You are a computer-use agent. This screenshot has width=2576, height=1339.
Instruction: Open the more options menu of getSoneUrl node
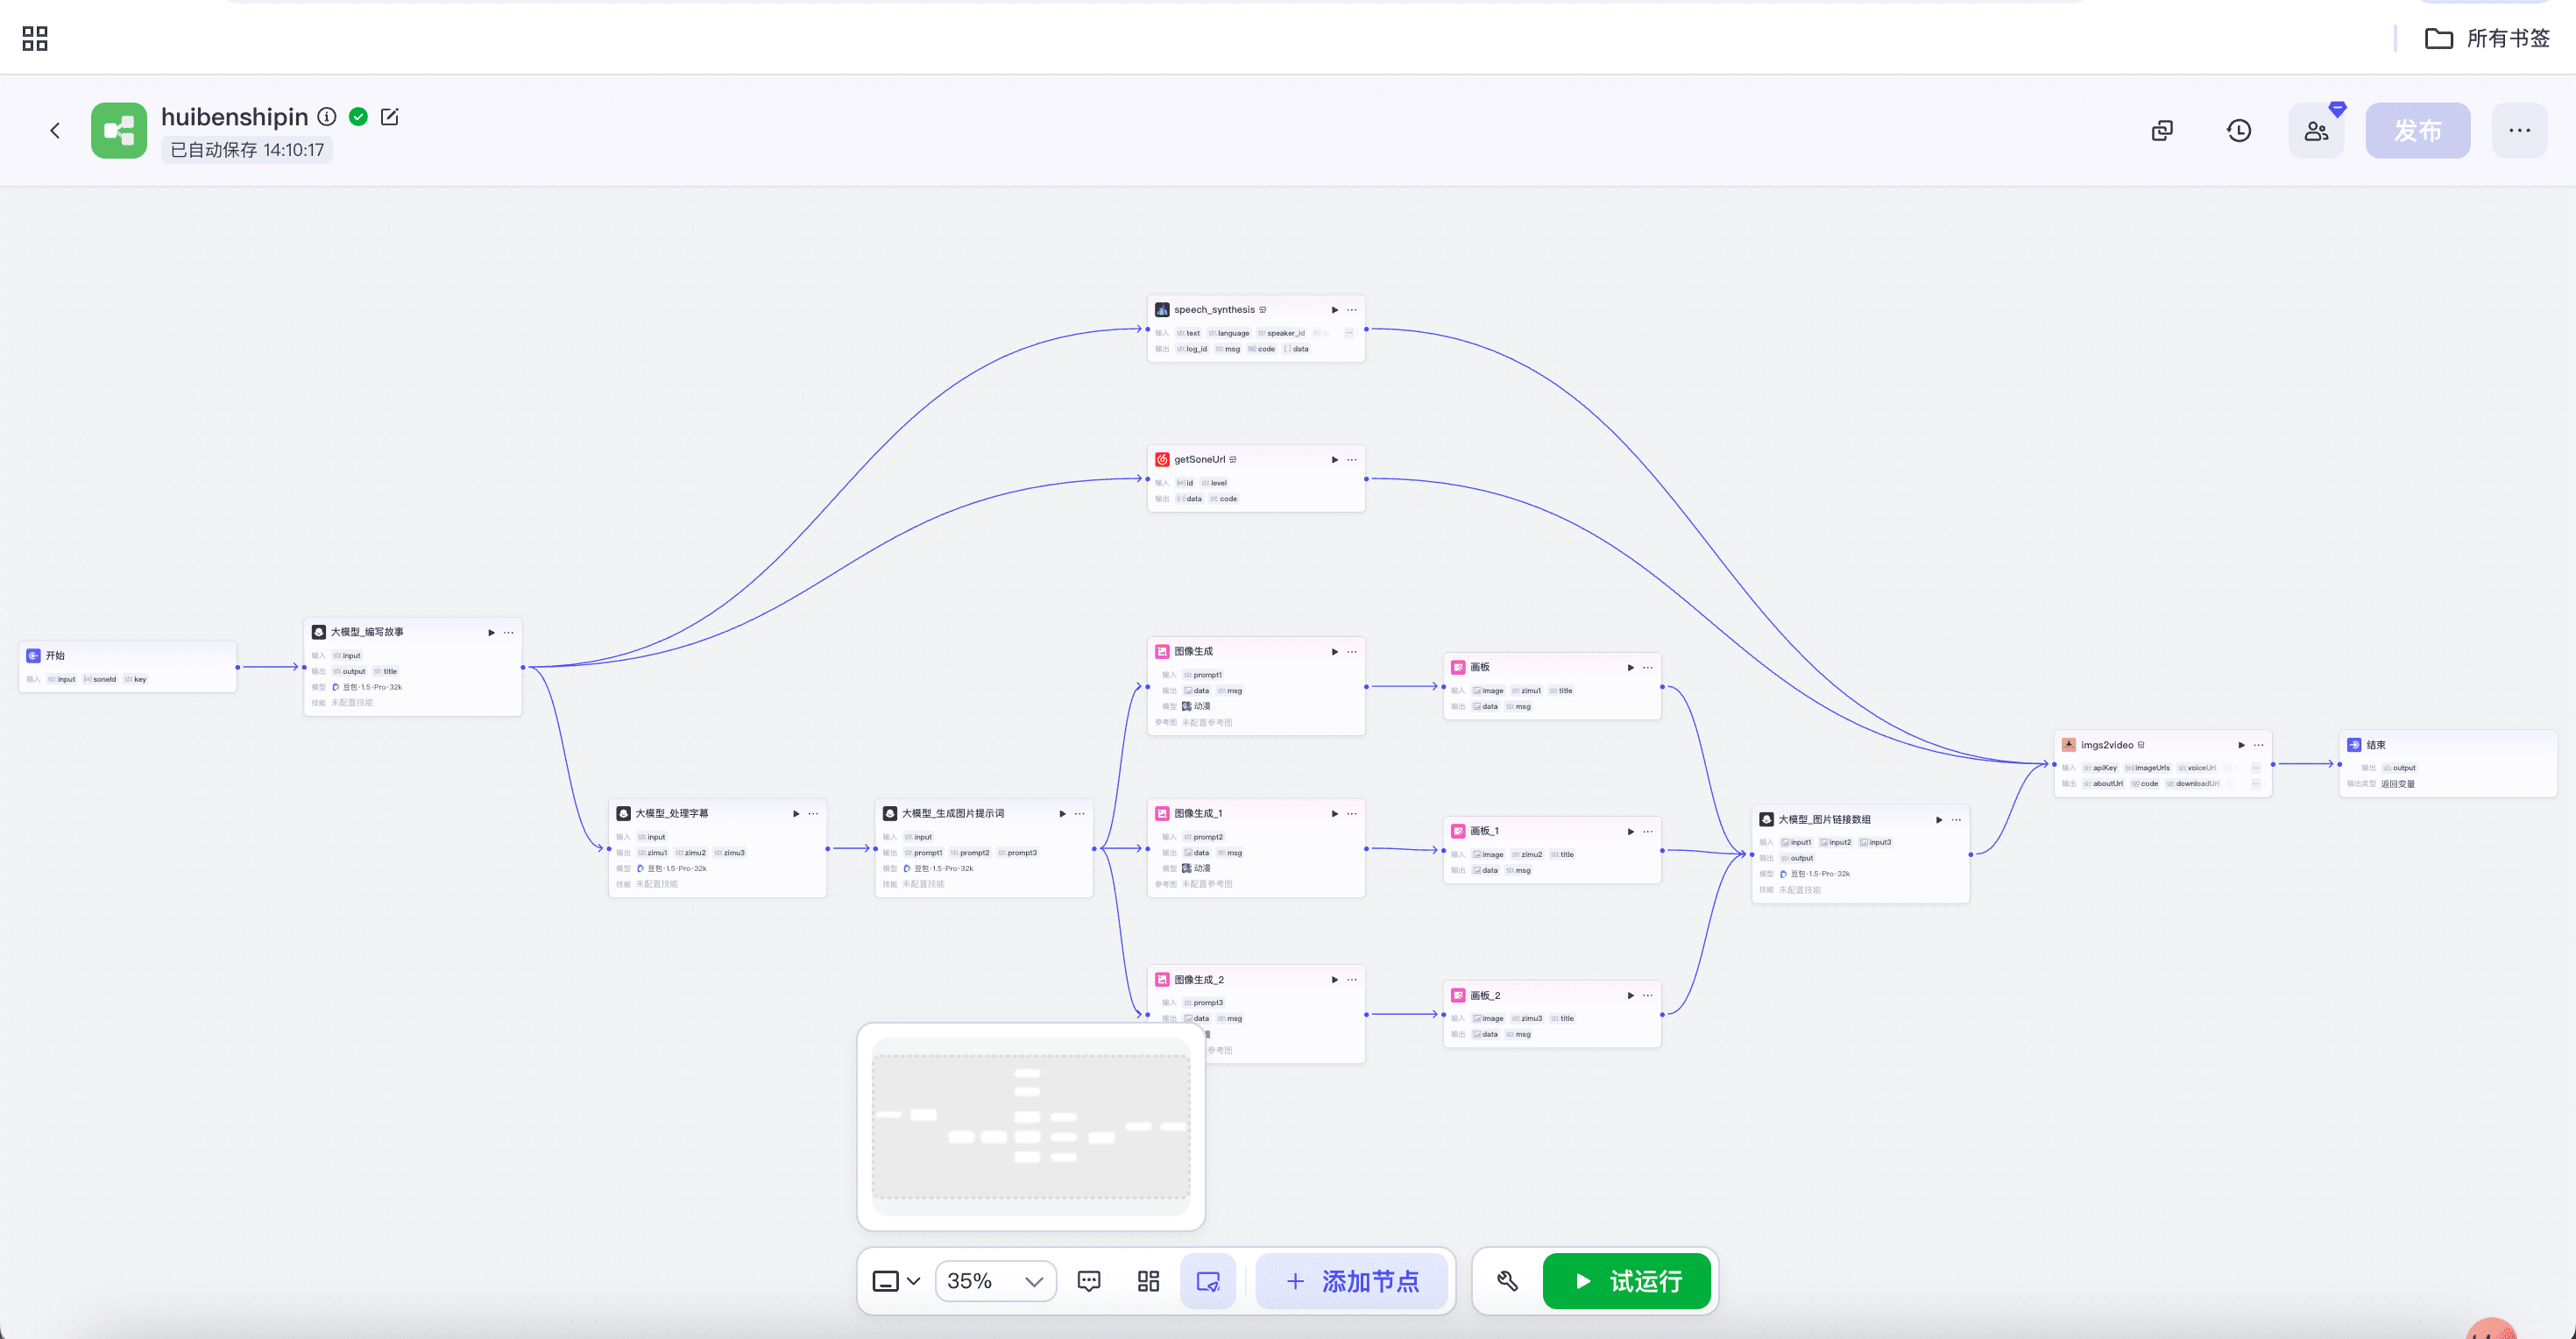tap(1352, 460)
